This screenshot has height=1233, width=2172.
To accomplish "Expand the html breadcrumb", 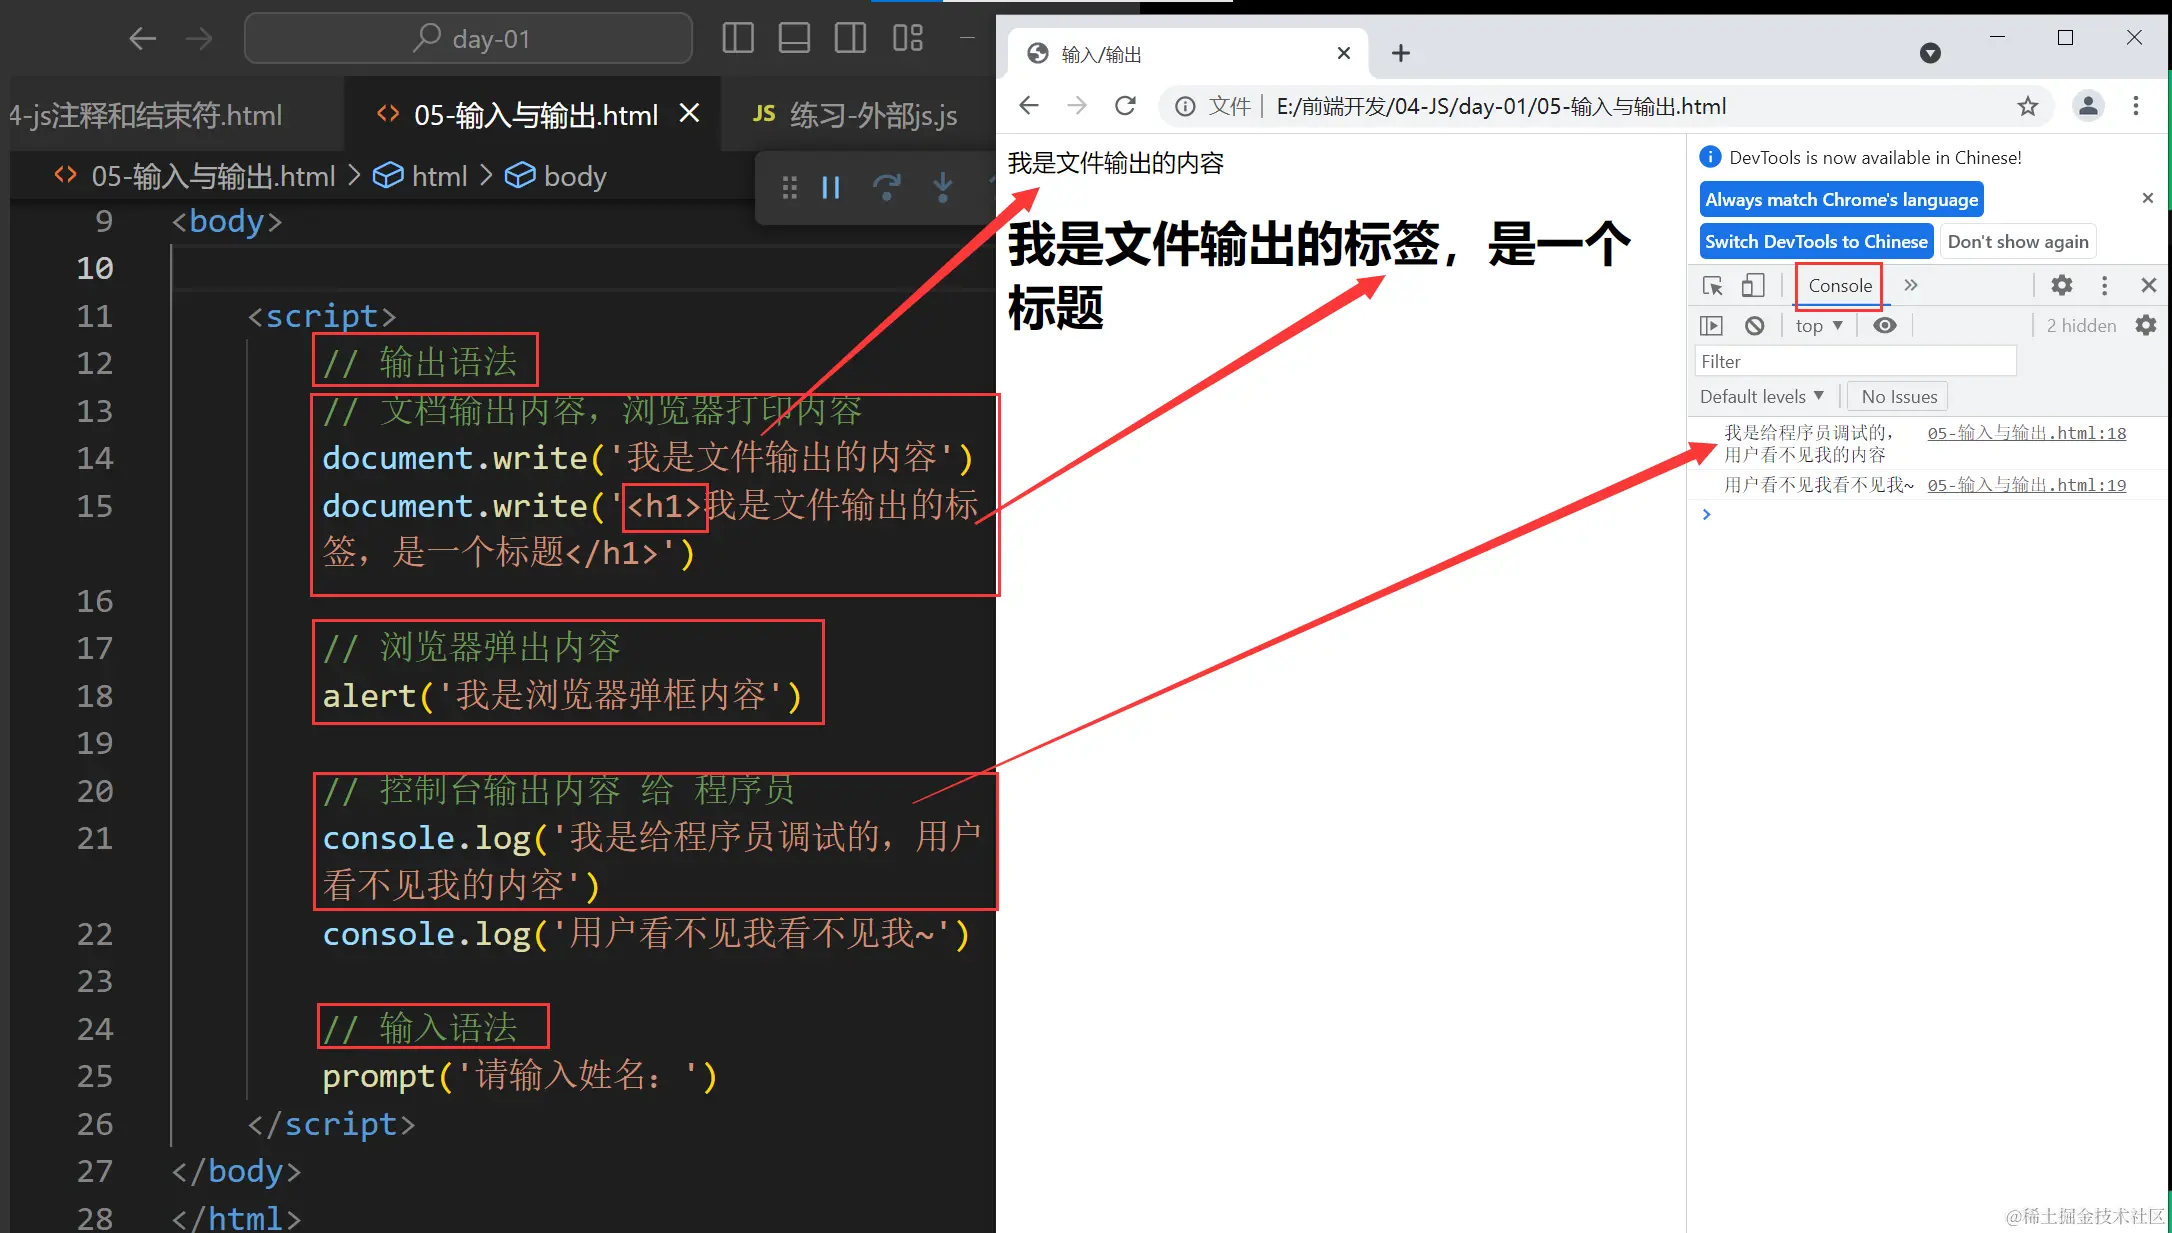I will click(x=421, y=176).
